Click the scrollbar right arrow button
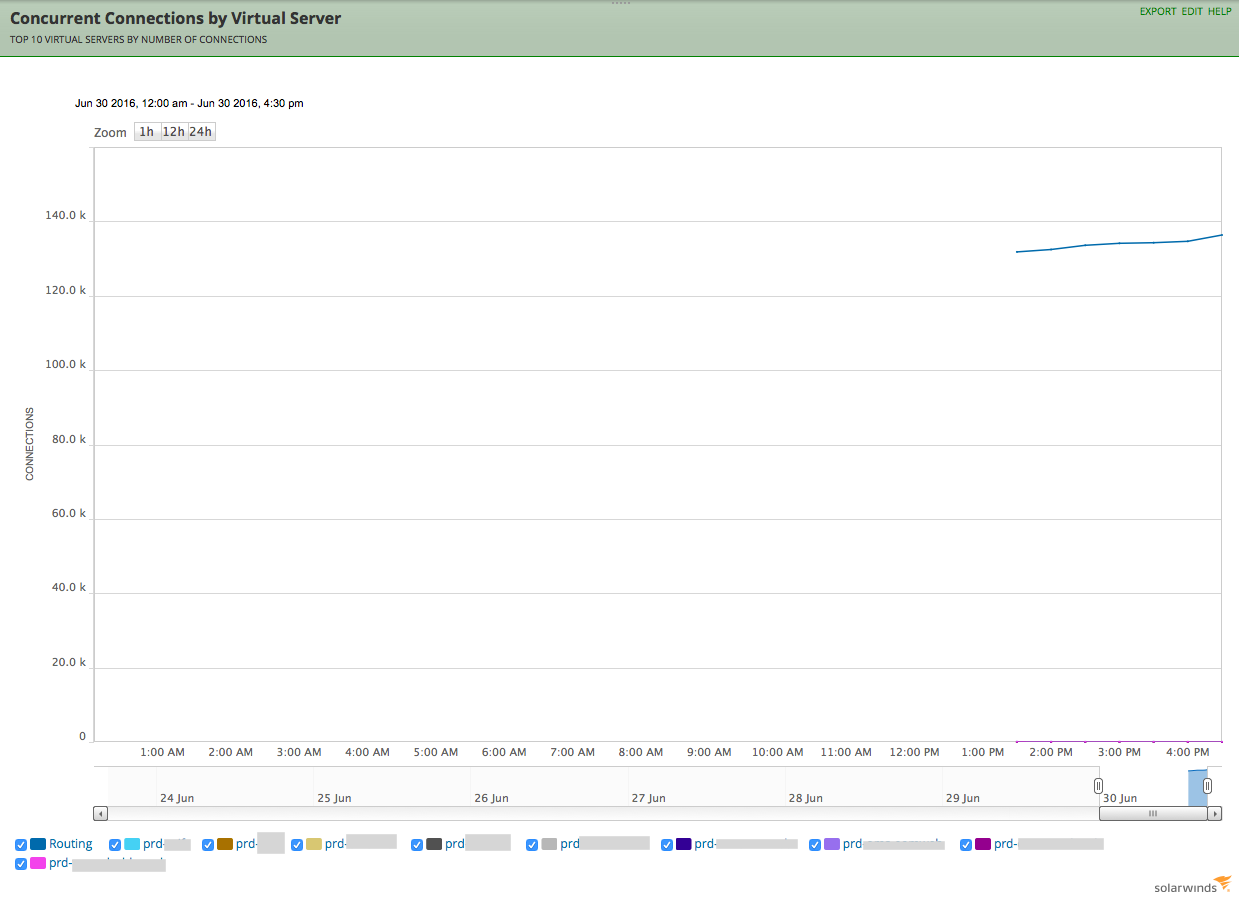 coord(1215,814)
